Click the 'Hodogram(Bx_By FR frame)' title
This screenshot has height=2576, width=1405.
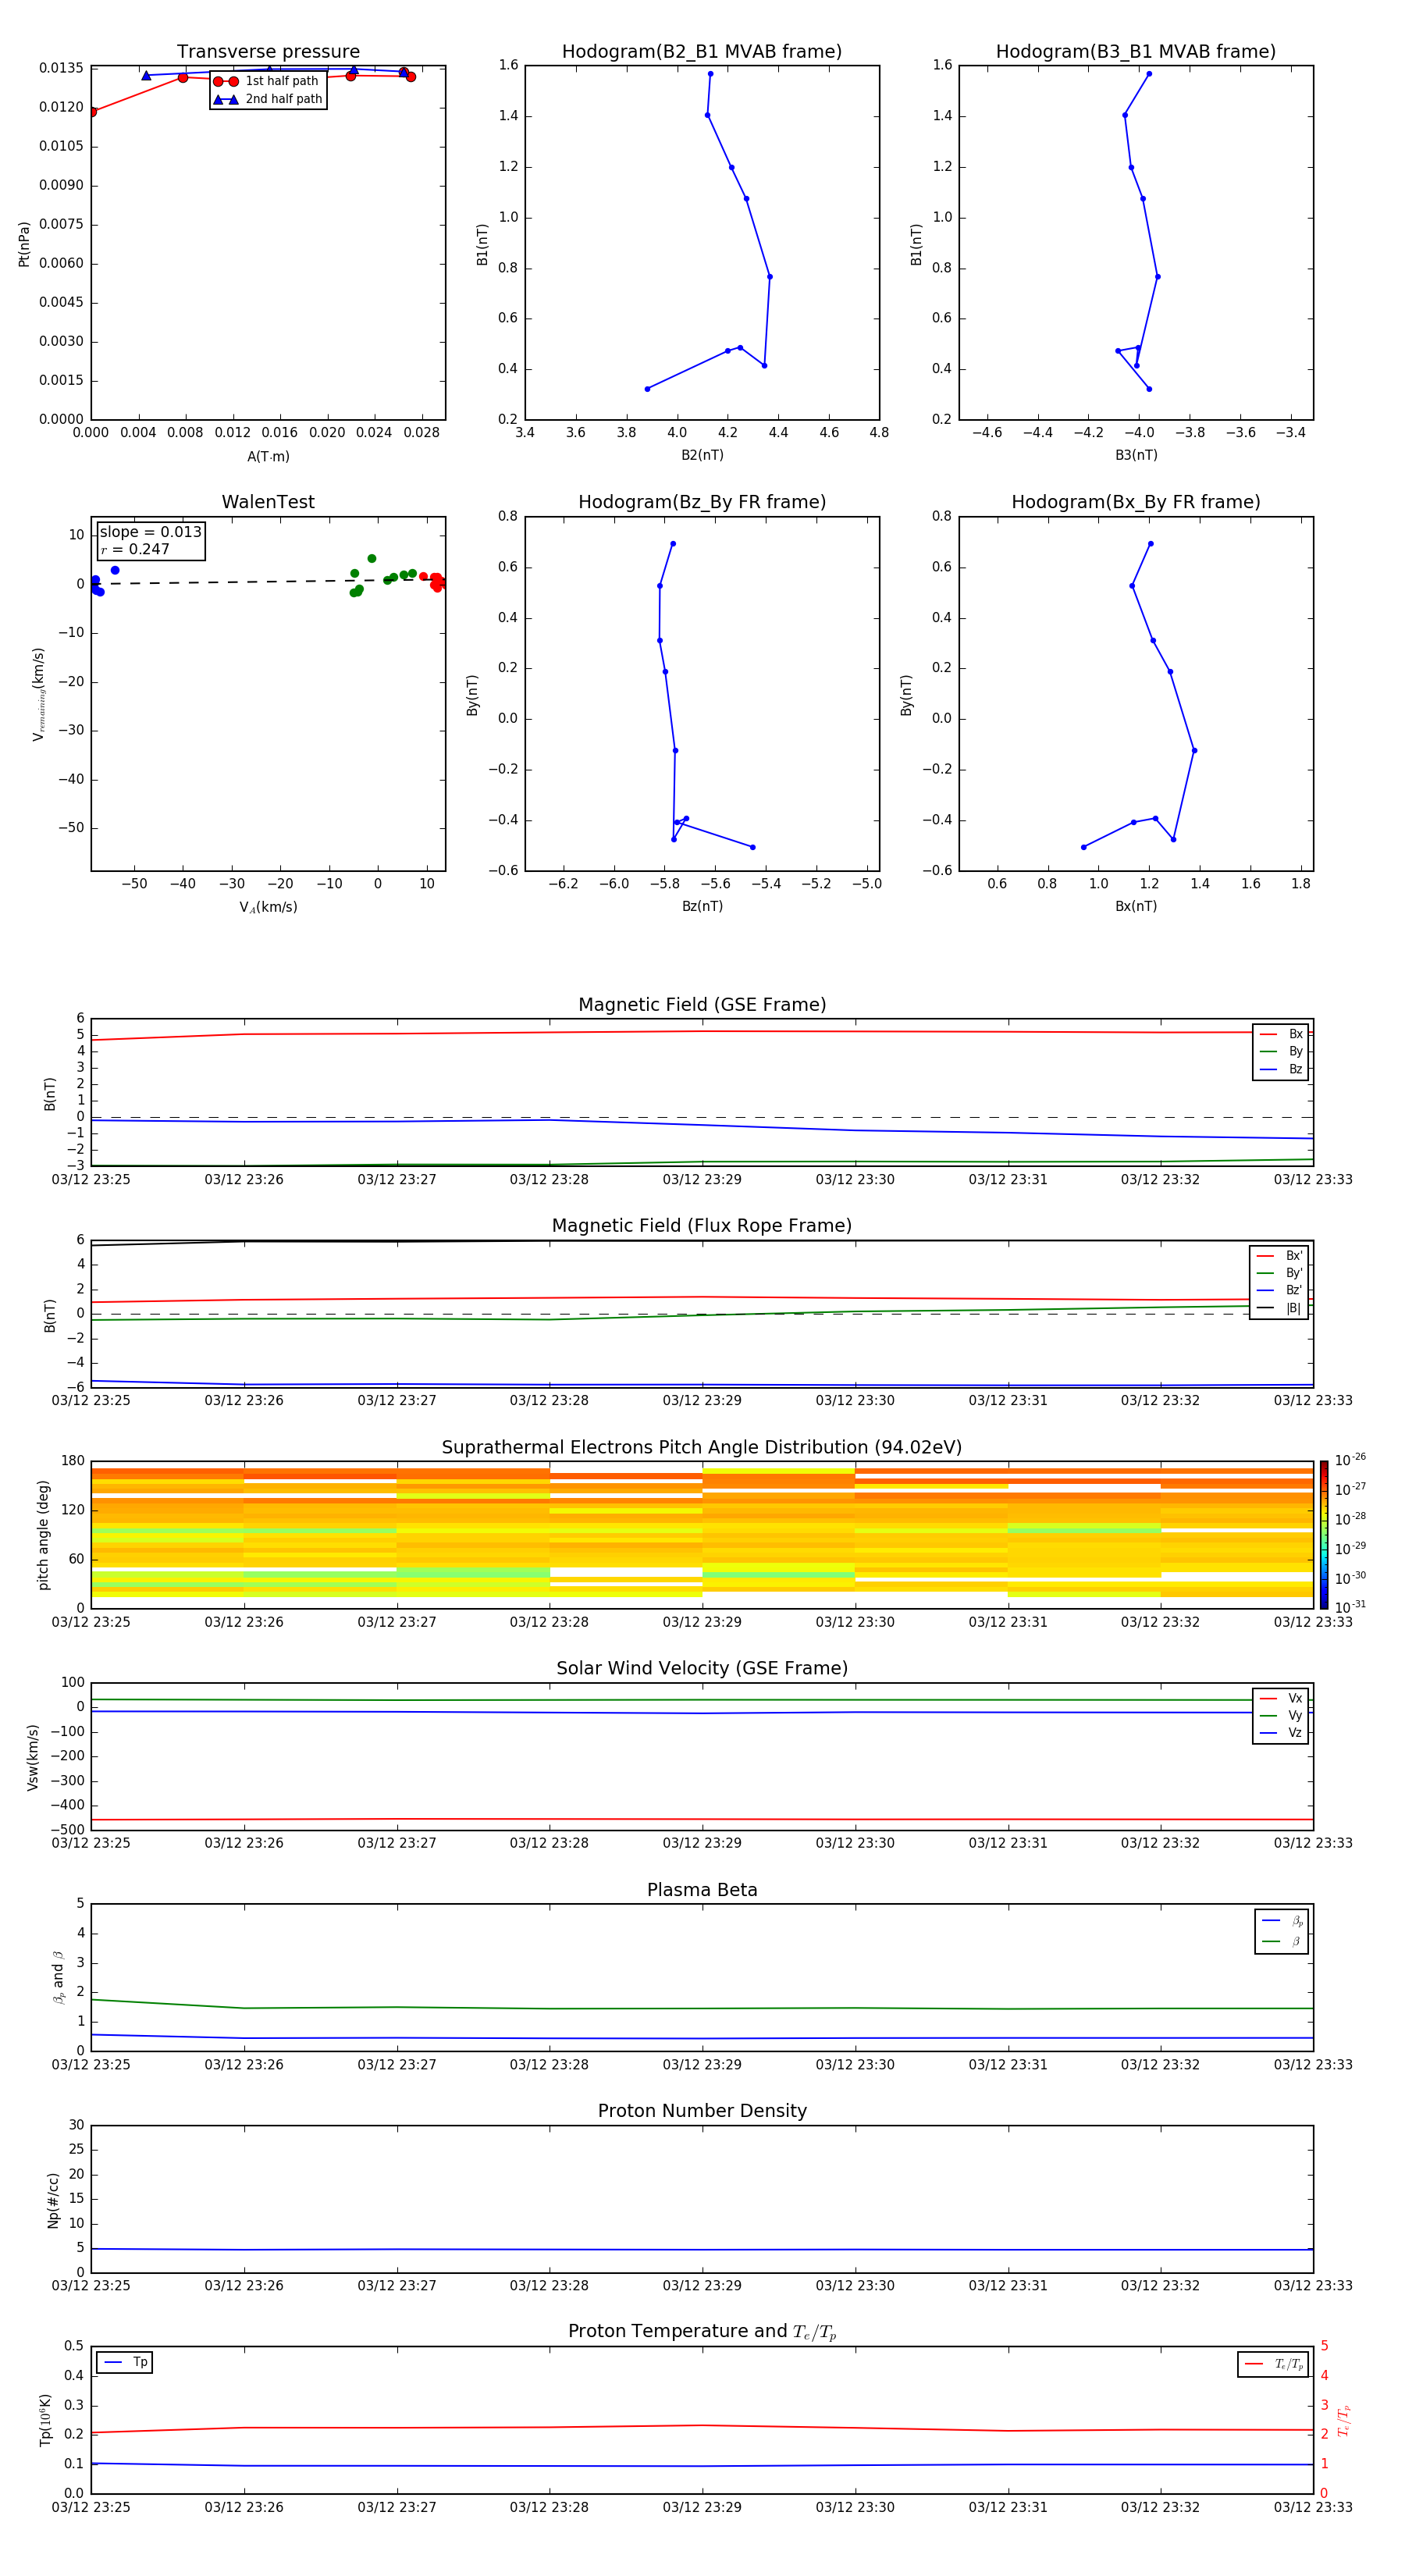pyautogui.click(x=1135, y=502)
